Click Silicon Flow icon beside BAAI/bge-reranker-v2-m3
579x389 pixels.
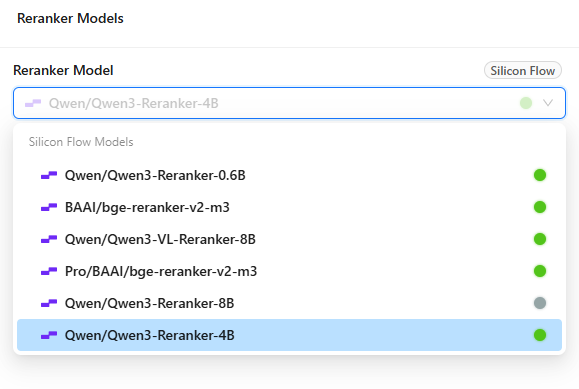point(49,207)
